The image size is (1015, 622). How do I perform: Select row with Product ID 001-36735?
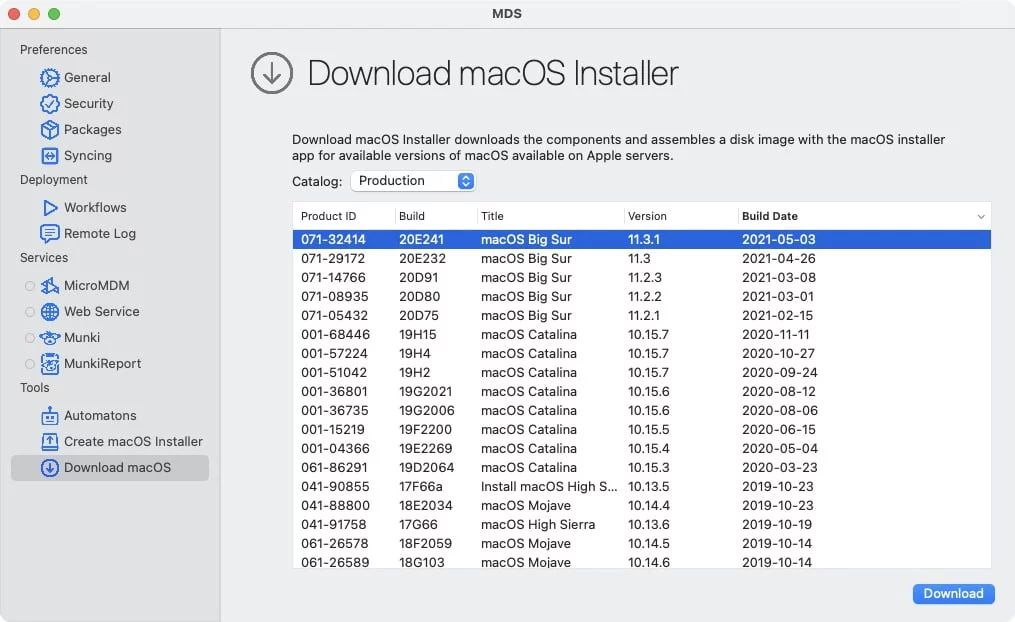(641, 410)
